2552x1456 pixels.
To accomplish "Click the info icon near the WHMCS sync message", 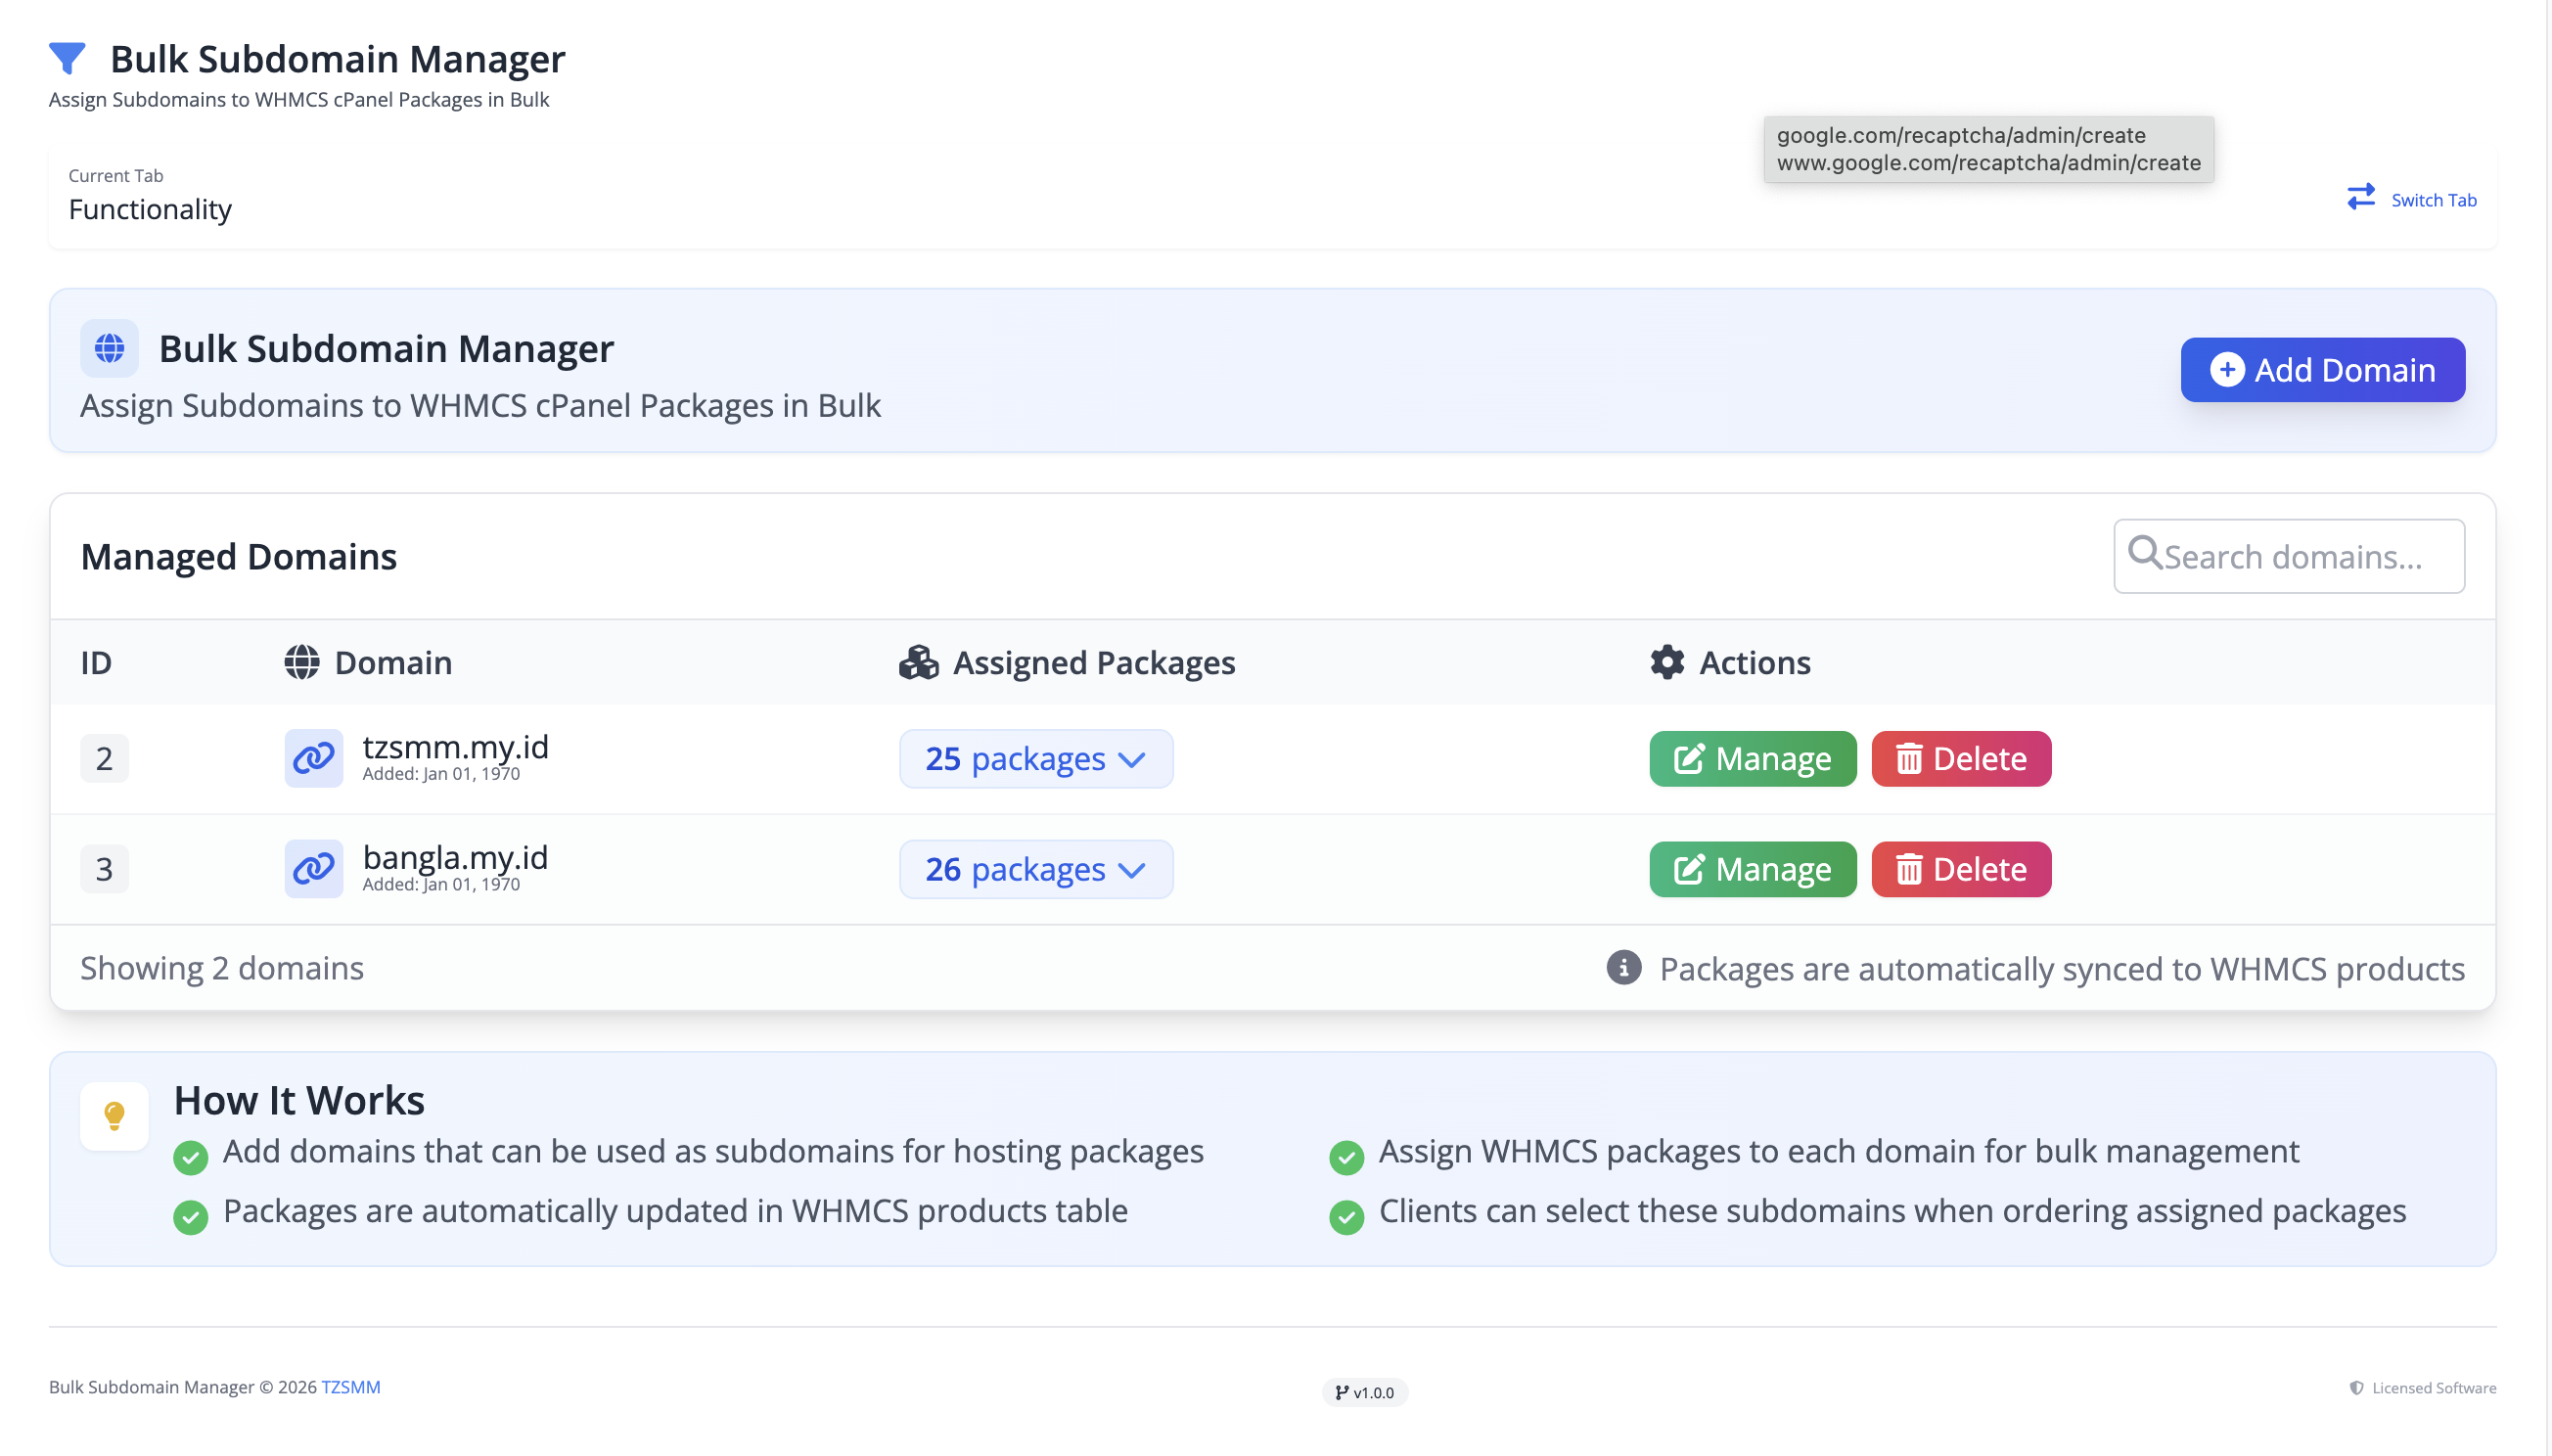I will pyautogui.click(x=1622, y=967).
